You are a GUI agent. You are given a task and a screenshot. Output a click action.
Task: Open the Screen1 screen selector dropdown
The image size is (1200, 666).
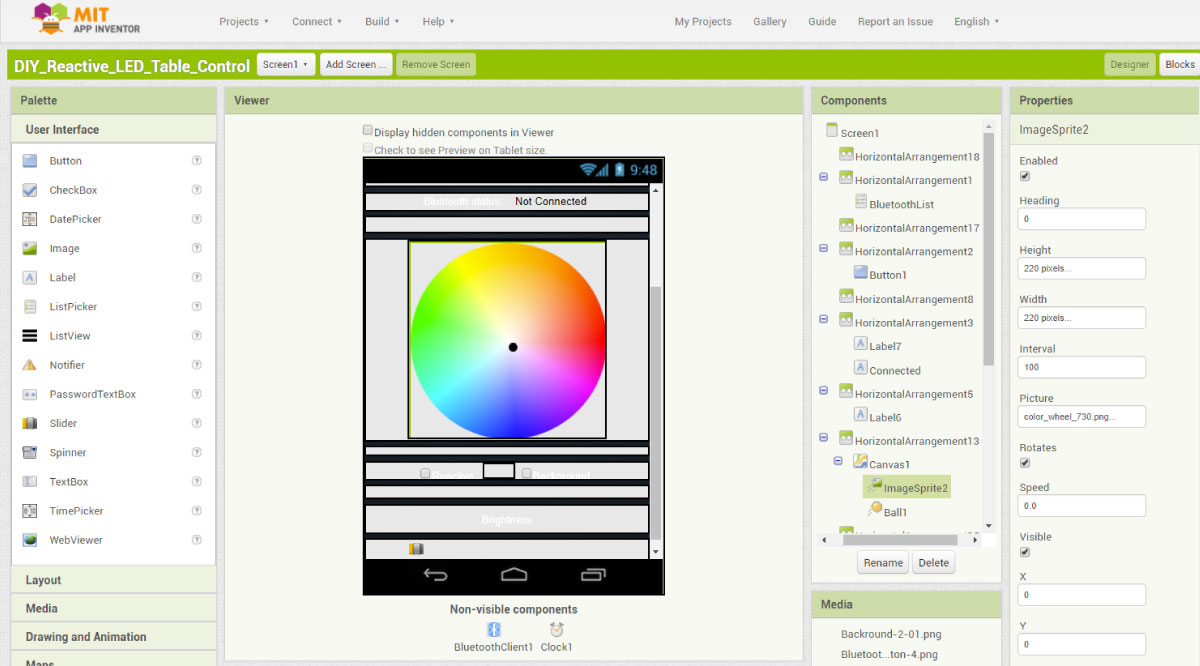pos(286,63)
